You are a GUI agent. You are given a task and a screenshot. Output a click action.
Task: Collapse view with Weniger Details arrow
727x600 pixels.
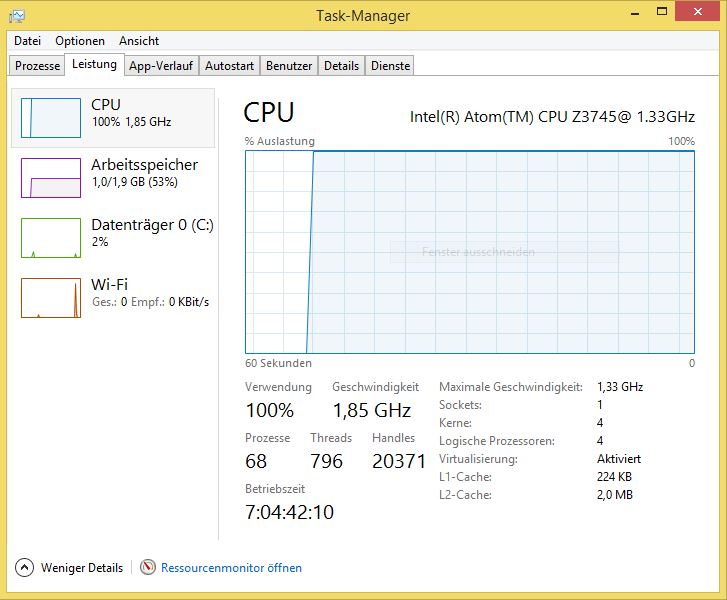point(25,567)
